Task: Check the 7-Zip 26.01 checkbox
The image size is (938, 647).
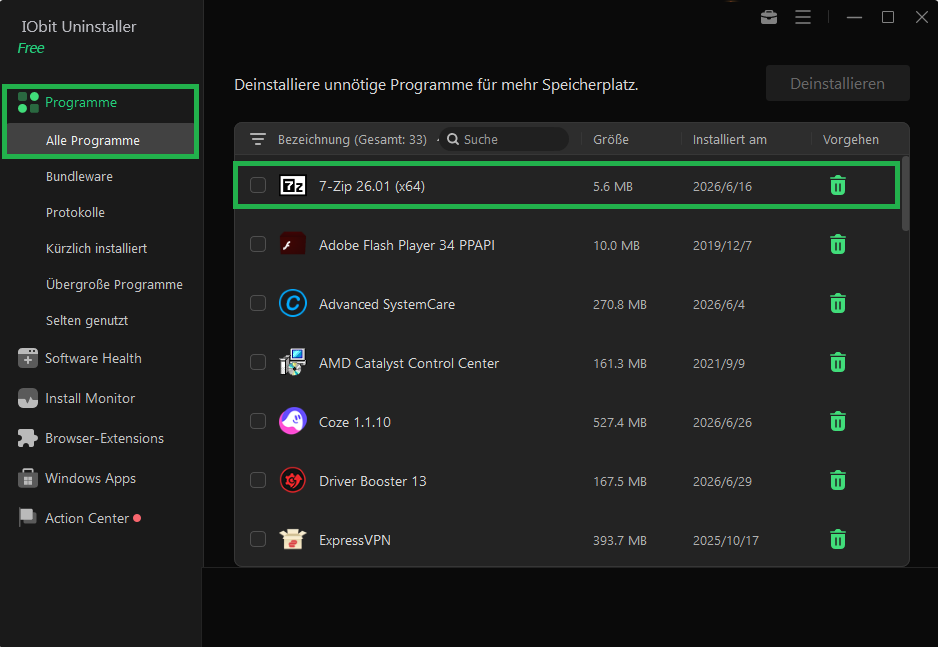Action: pyautogui.click(x=258, y=185)
